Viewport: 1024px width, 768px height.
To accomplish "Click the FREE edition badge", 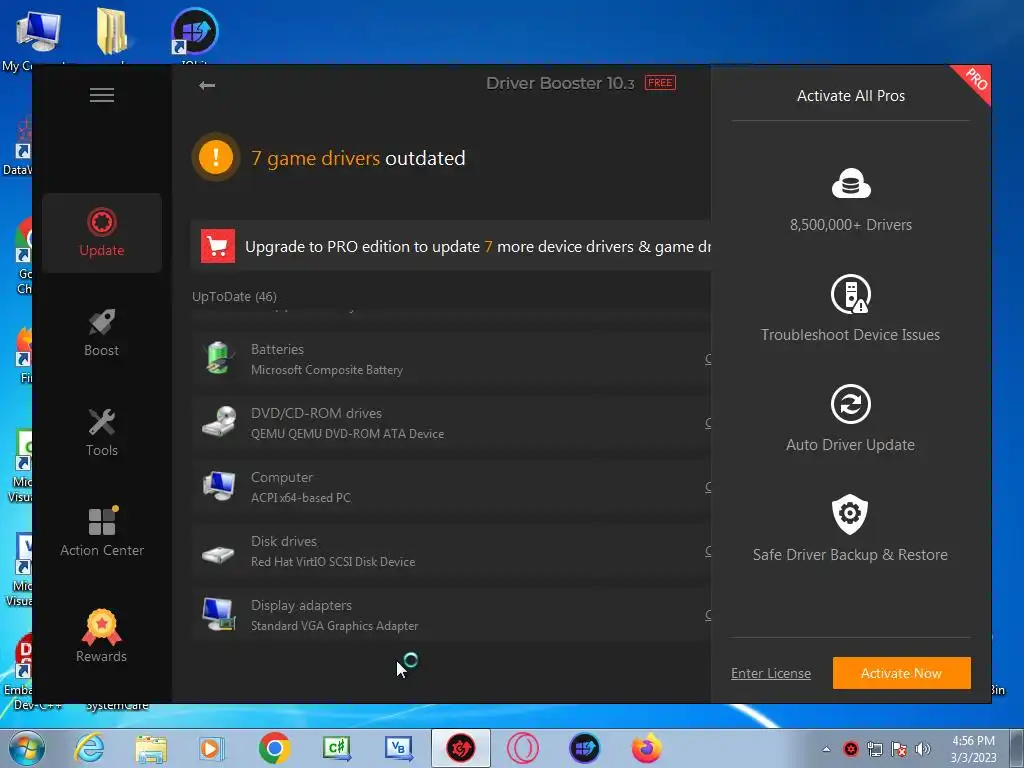I will (660, 83).
